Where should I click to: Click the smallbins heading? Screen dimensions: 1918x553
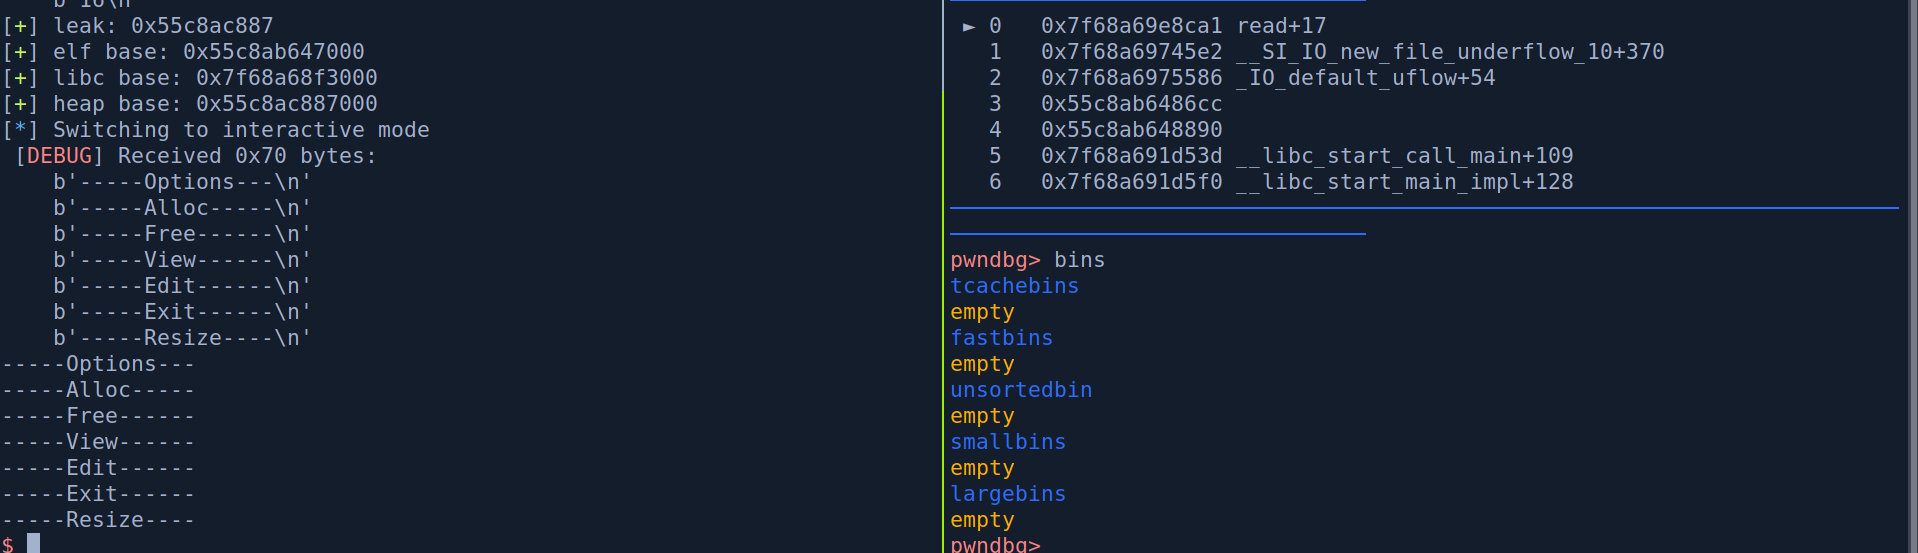(x=1007, y=442)
